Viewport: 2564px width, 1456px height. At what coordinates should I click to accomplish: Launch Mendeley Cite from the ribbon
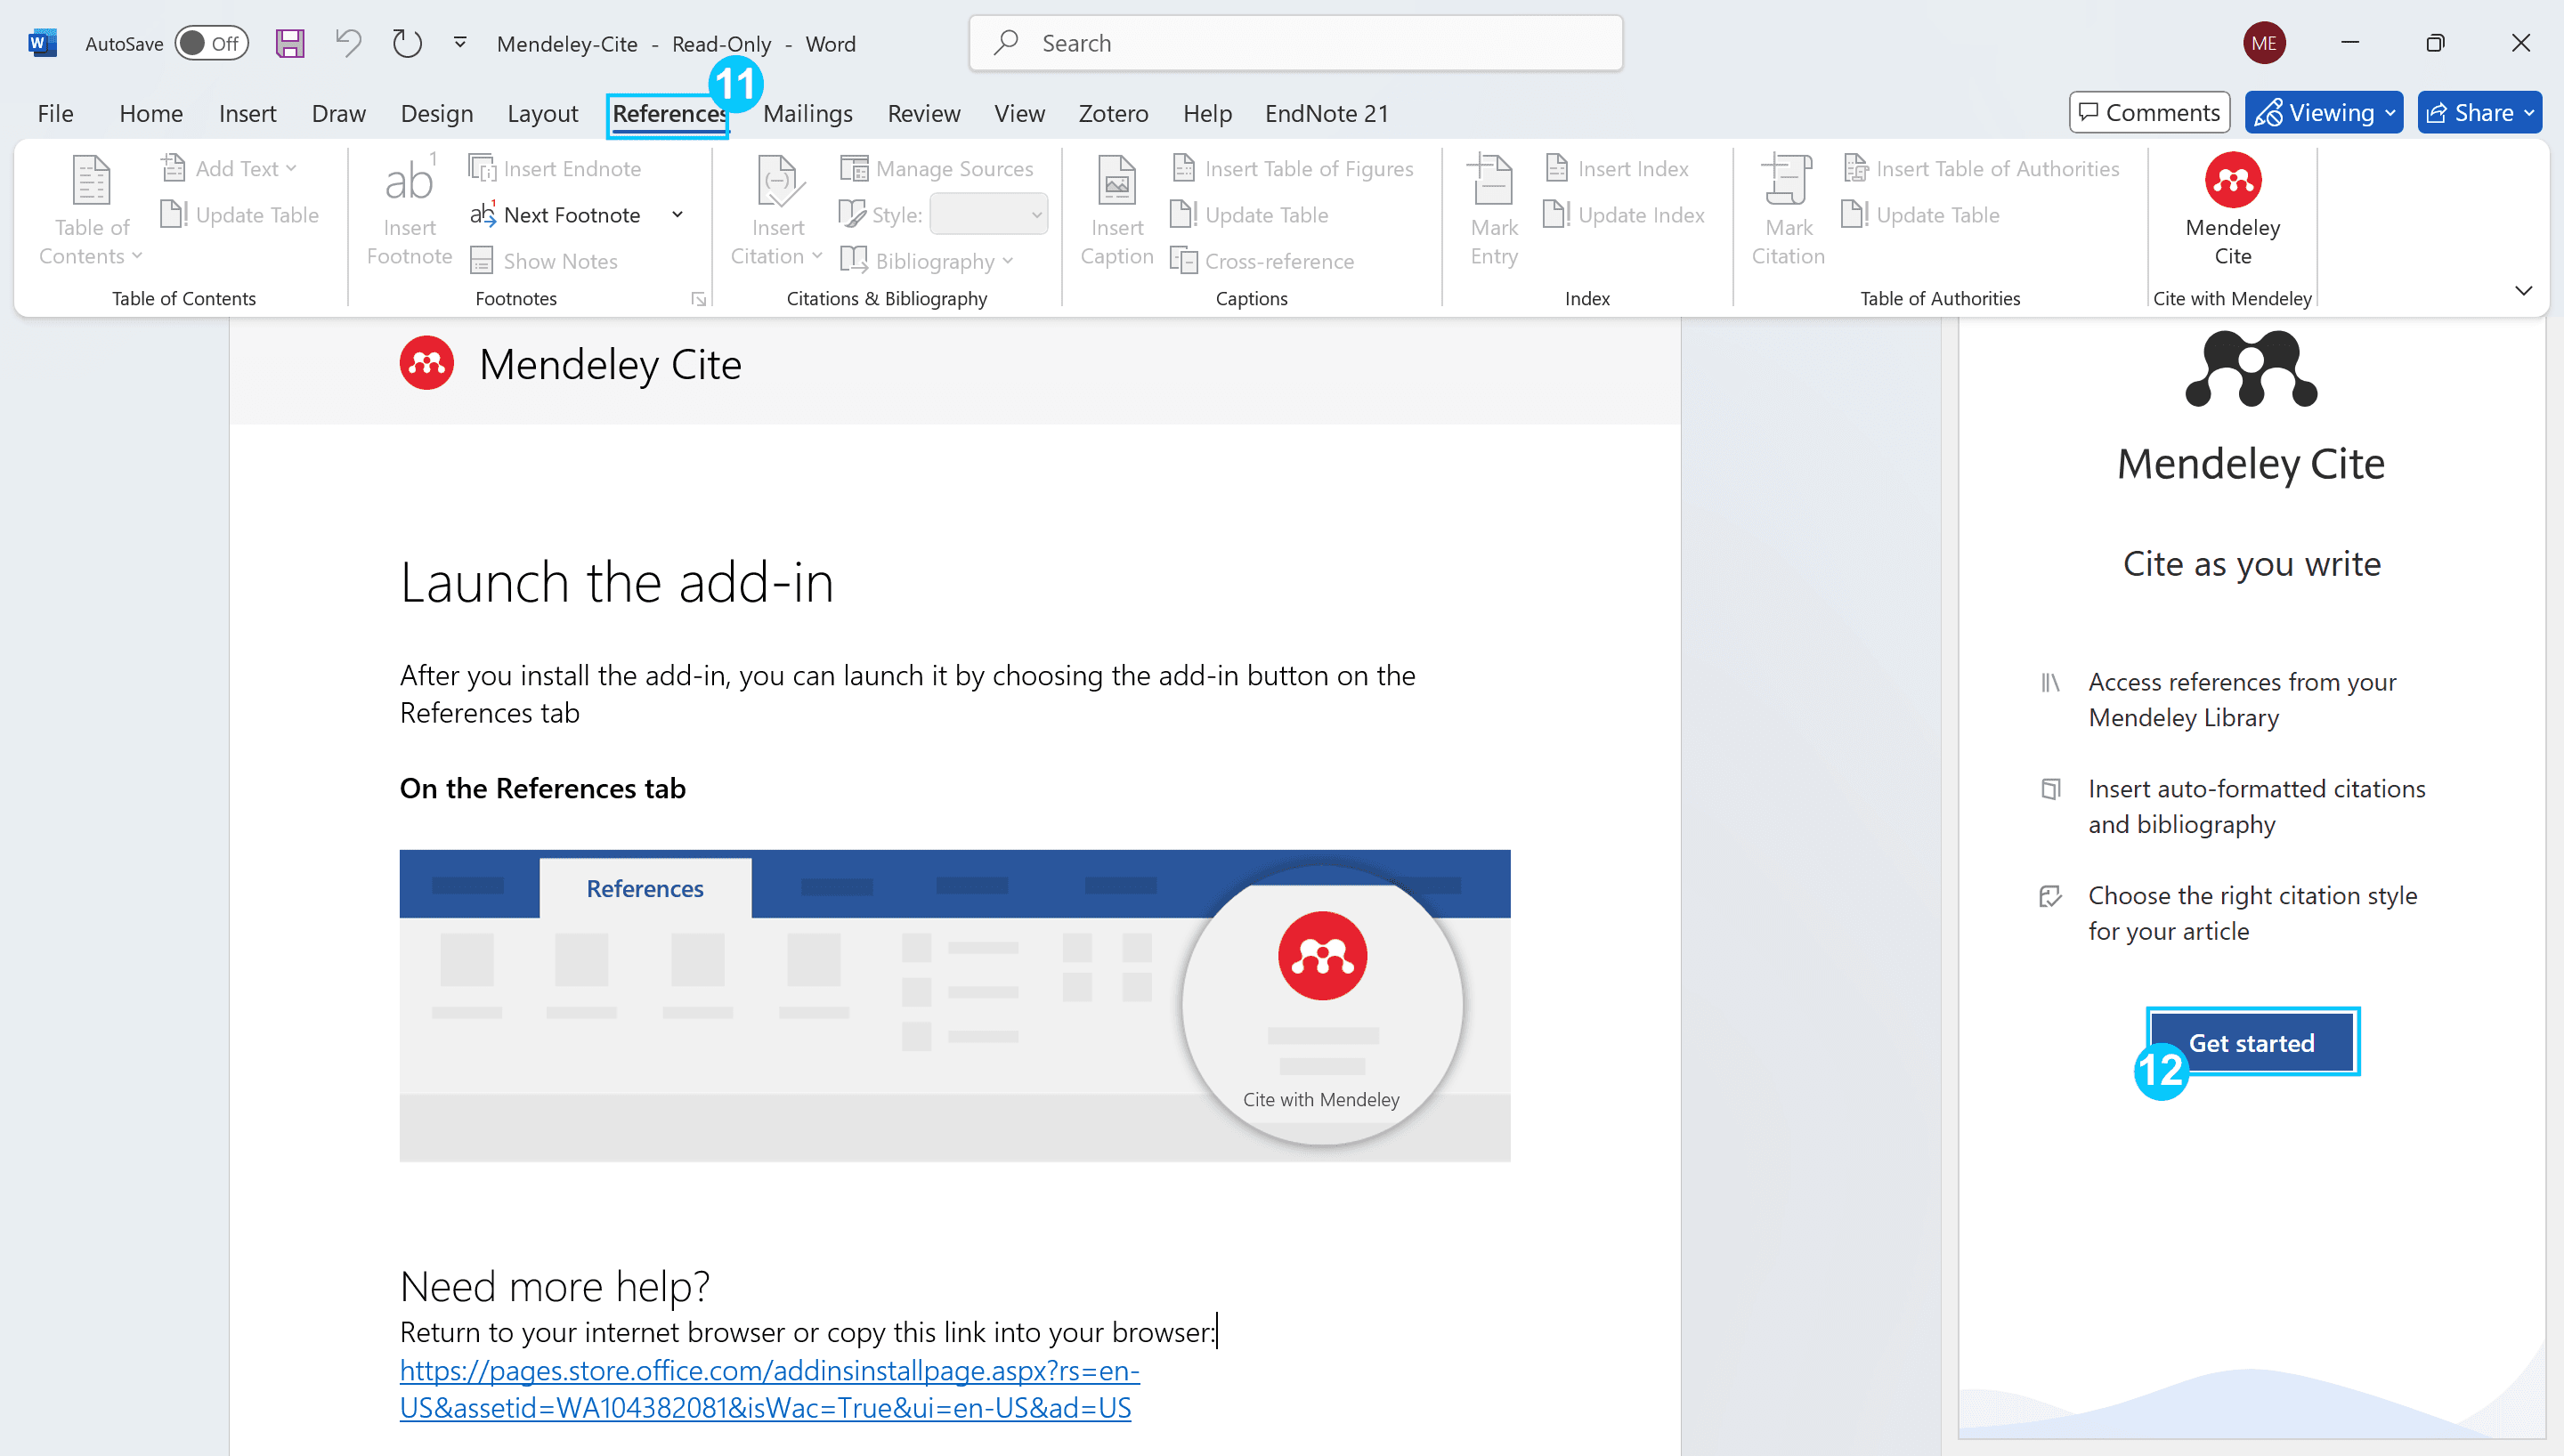pyautogui.click(x=2232, y=210)
